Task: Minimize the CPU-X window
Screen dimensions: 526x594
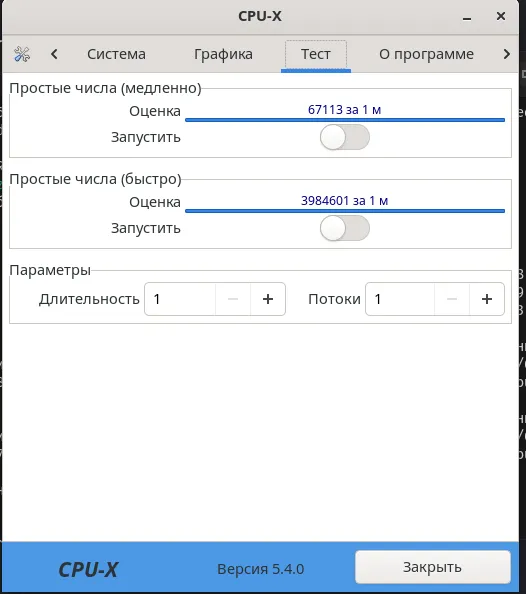Action: point(467,17)
